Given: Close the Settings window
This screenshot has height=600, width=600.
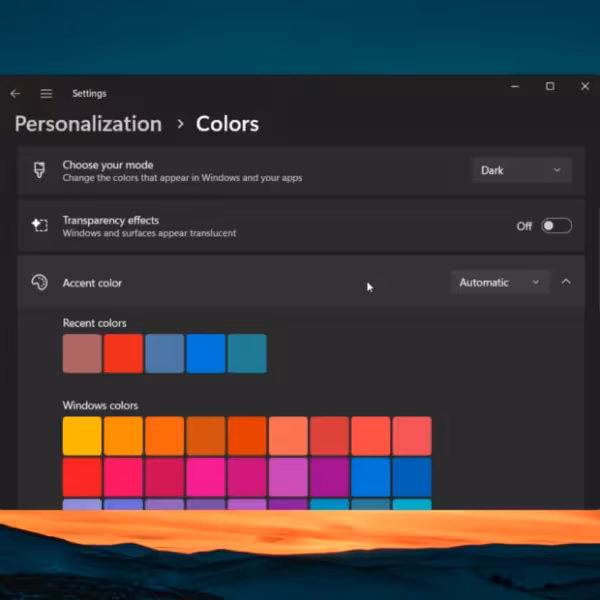Looking at the screenshot, I should [585, 86].
